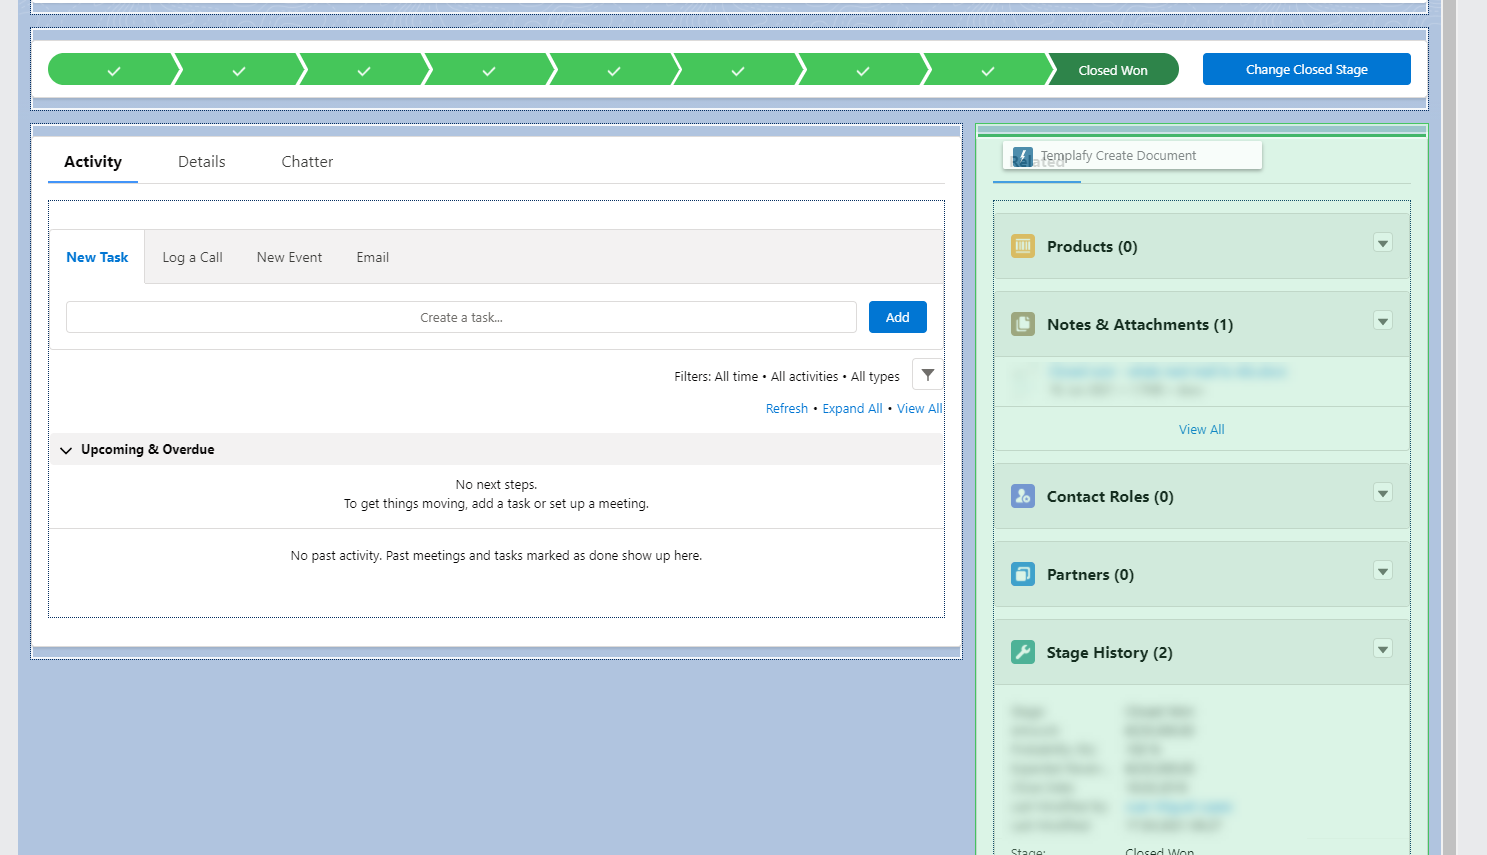Screen dimensions: 1487x855
Task: Select the Email tab
Action: click(x=373, y=257)
